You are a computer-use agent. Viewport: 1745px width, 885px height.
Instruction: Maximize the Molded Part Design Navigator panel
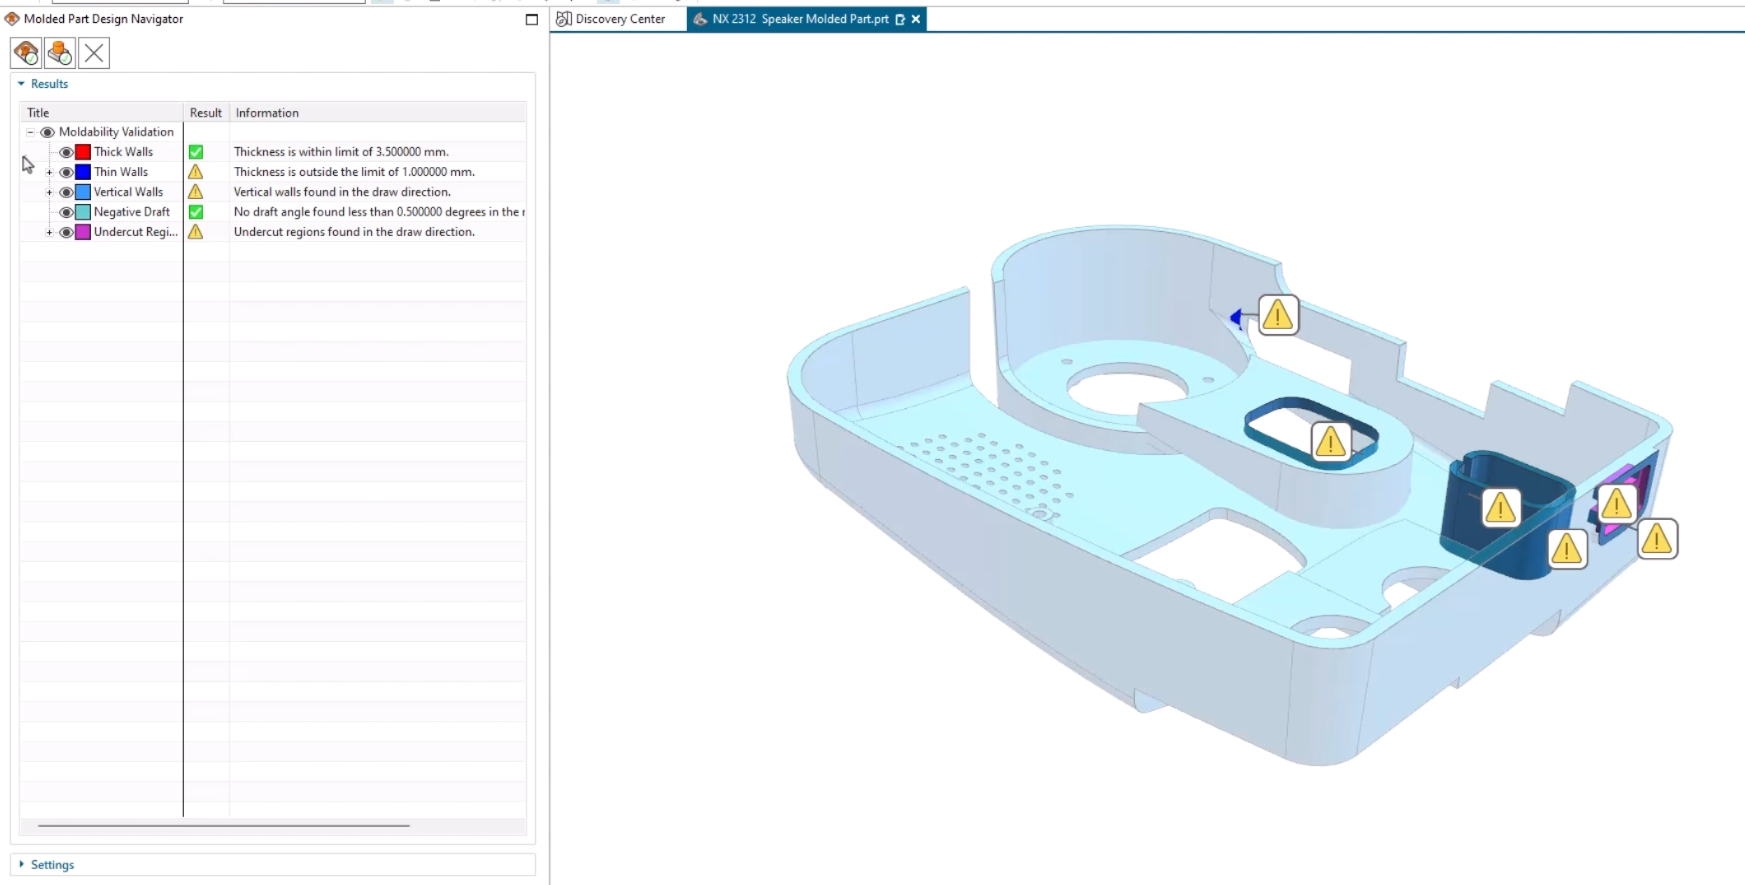tap(532, 19)
